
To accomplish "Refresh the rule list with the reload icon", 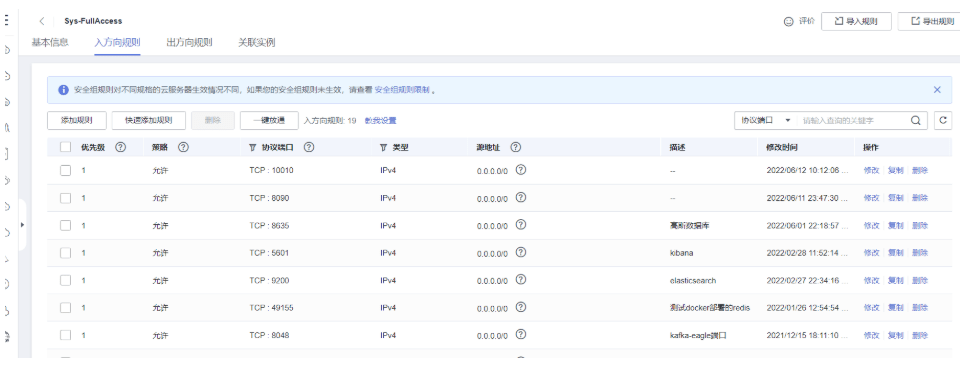I will [x=943, y=121].
